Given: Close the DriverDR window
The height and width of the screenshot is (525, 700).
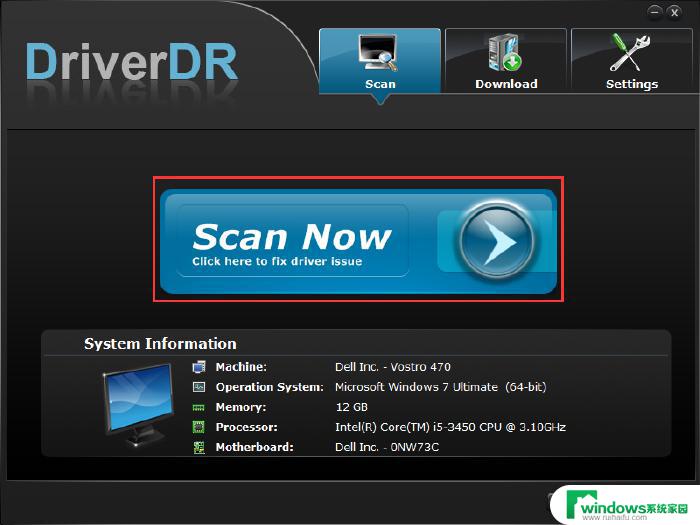Looking at the screenshot, I should coord(675,12).
